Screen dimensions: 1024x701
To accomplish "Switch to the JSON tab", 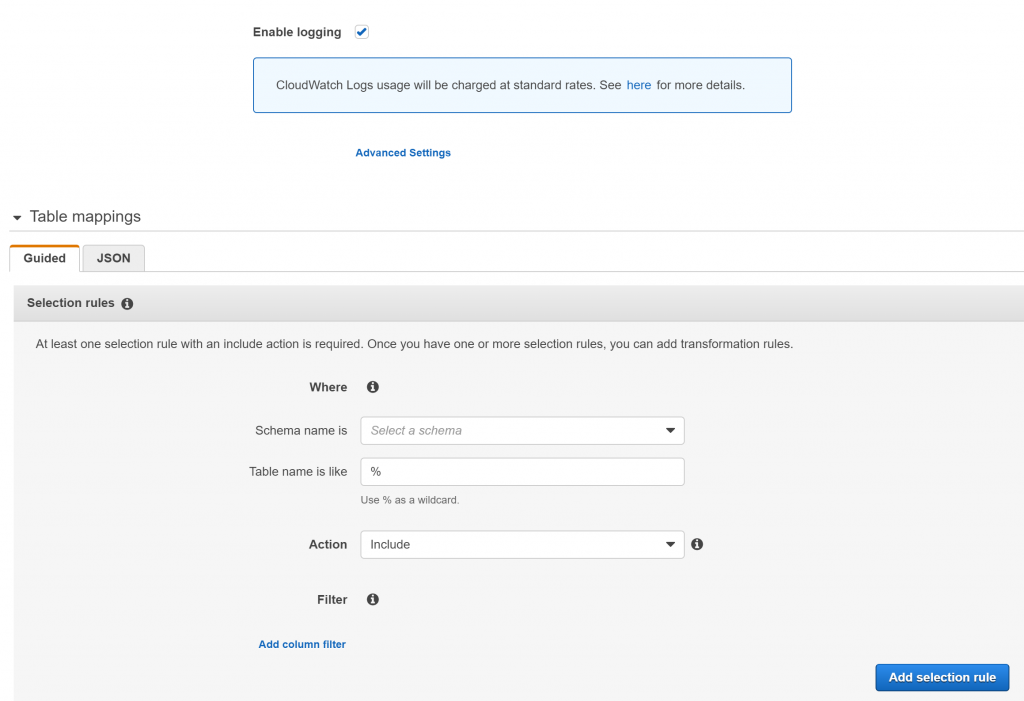I will click(x=114, y=258).
